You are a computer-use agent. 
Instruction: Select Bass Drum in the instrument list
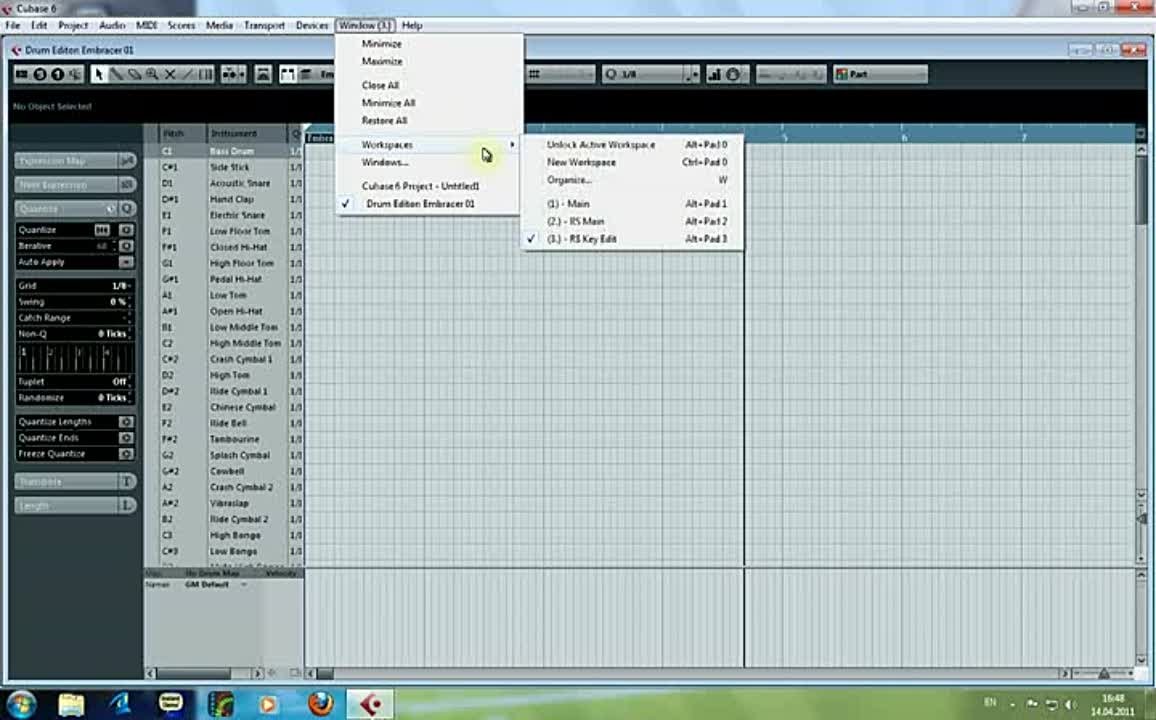pos(239,150)
